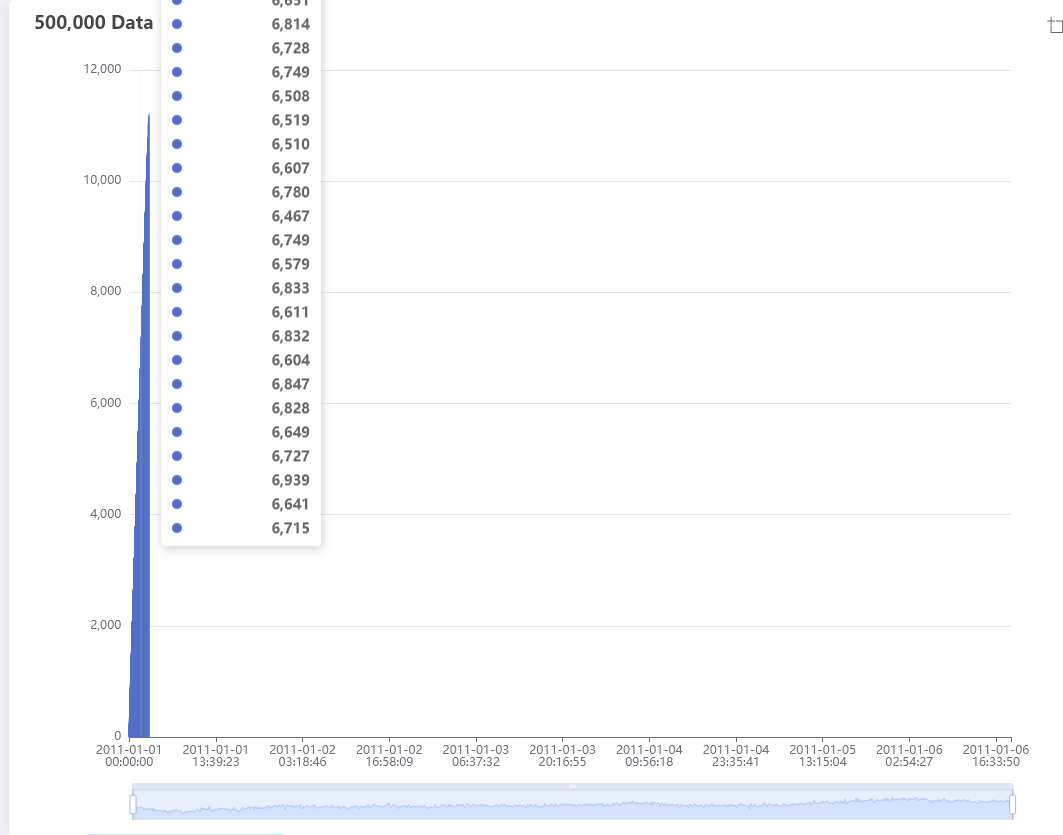This screenshot has width=1063, height=835.
Task: Click the marker dot beside value 6,939
Action: 177,479
